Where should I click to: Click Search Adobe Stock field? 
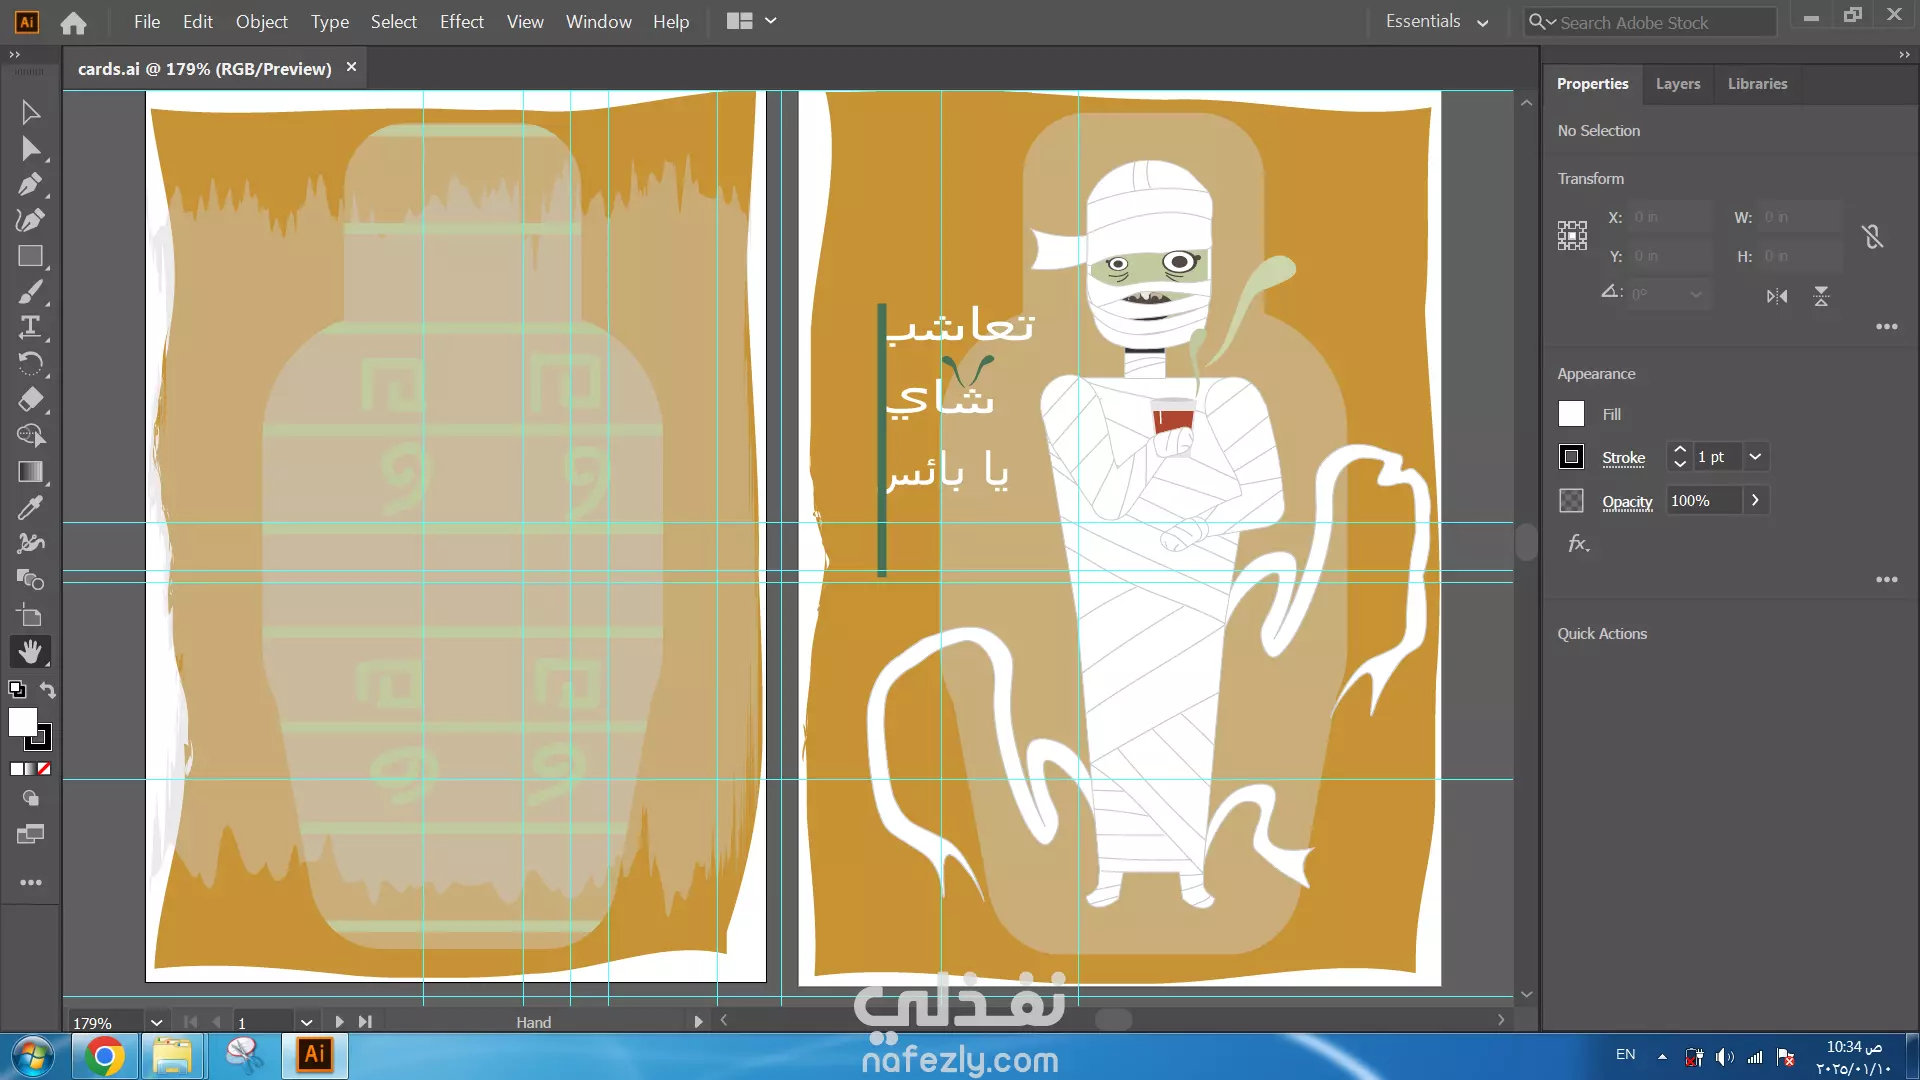click(1650, 22)
